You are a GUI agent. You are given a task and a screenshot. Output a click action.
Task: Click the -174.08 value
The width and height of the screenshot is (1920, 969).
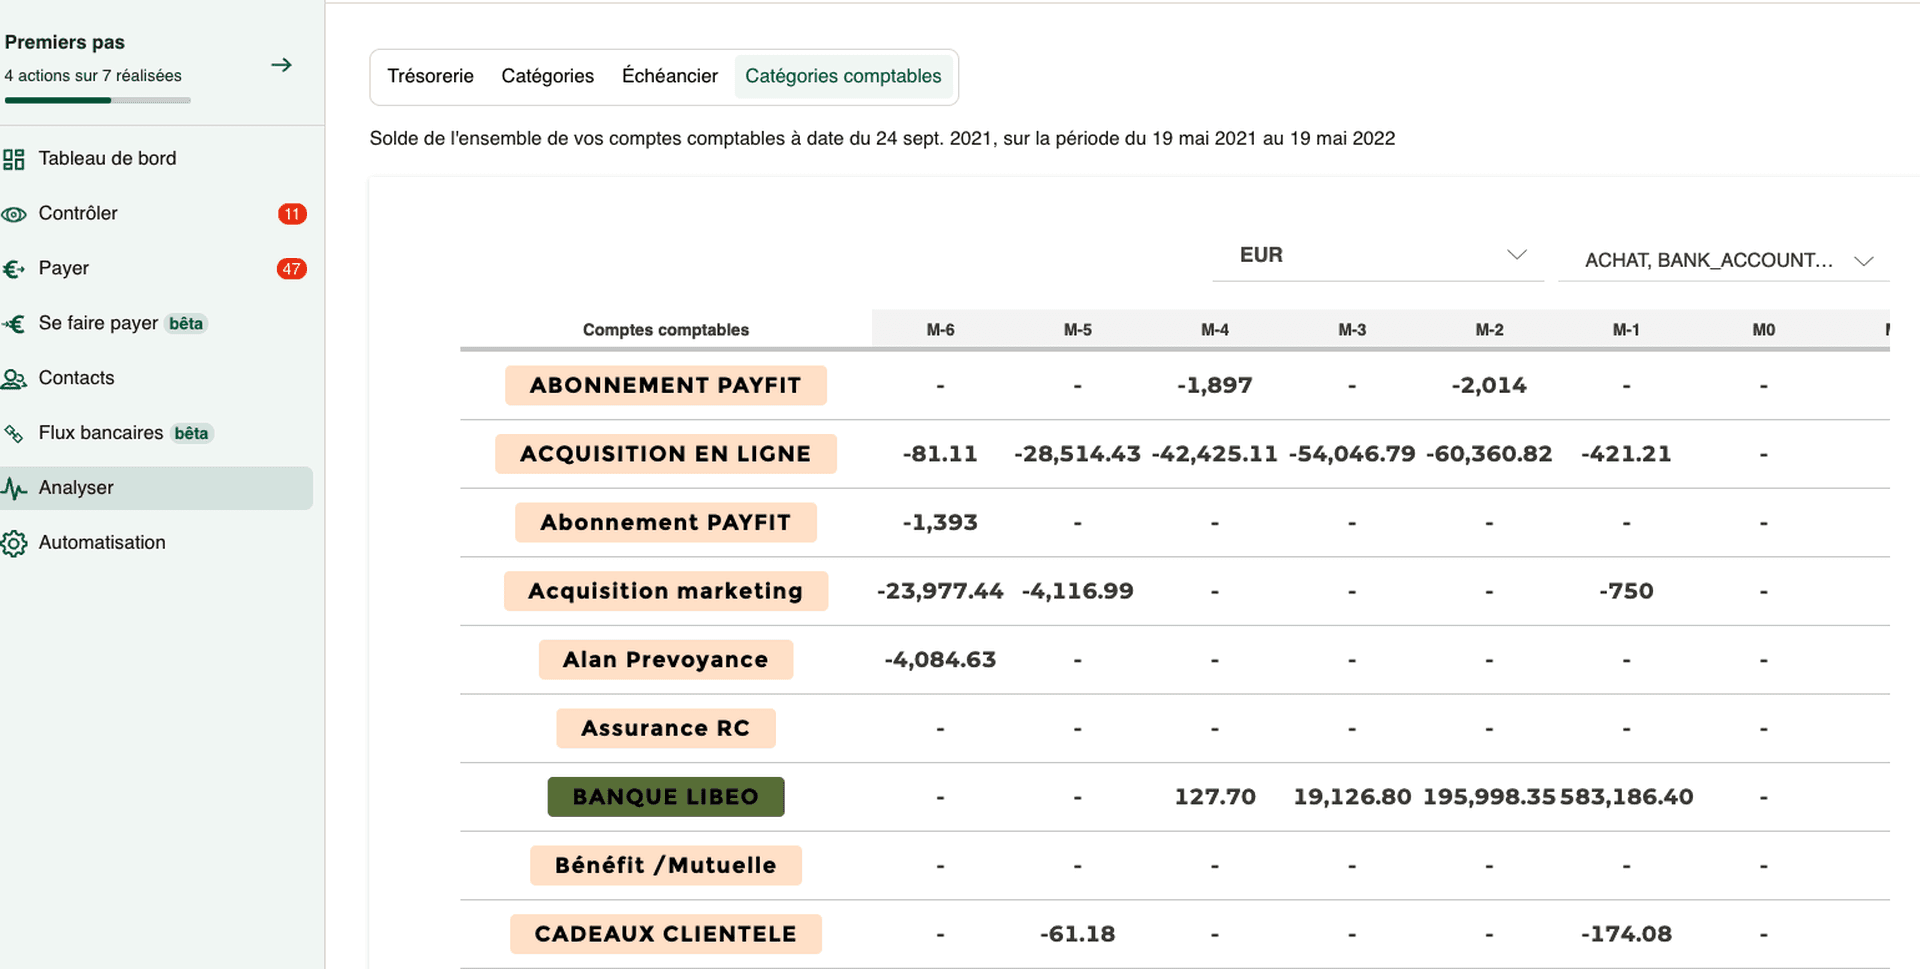1626,934
